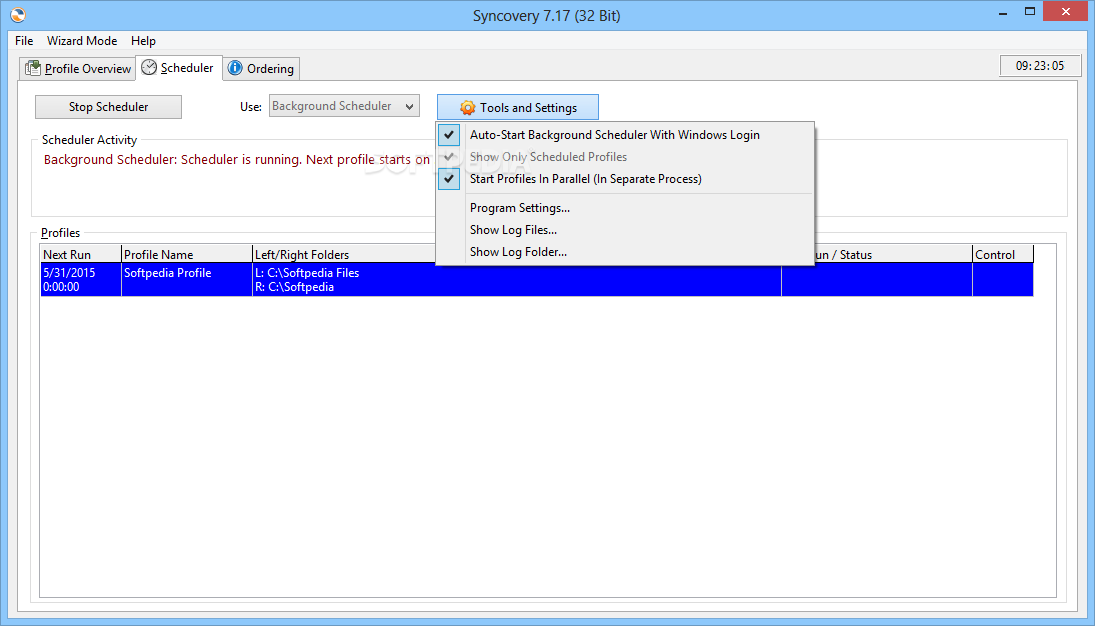Screen dimensions: 1095x626
Task: Click the Status column header
Action: [x=892, y=254]
